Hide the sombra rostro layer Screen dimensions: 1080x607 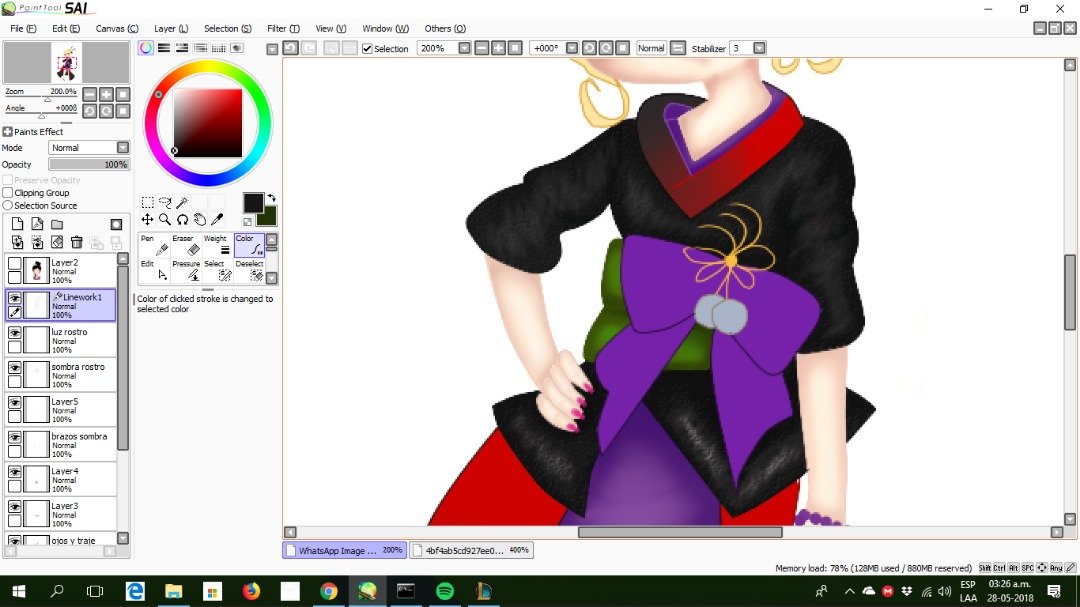(x=14, y=367)
